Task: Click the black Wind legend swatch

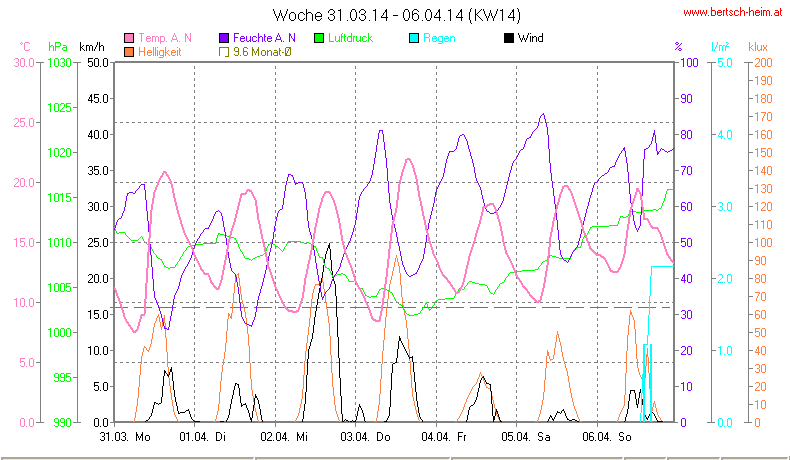Action: (x=508, y=38)
